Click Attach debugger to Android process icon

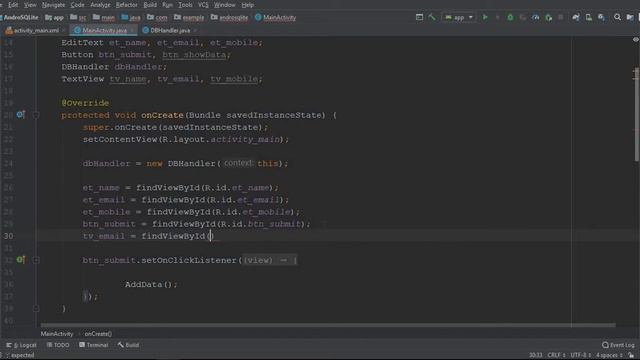pos(549,17)
